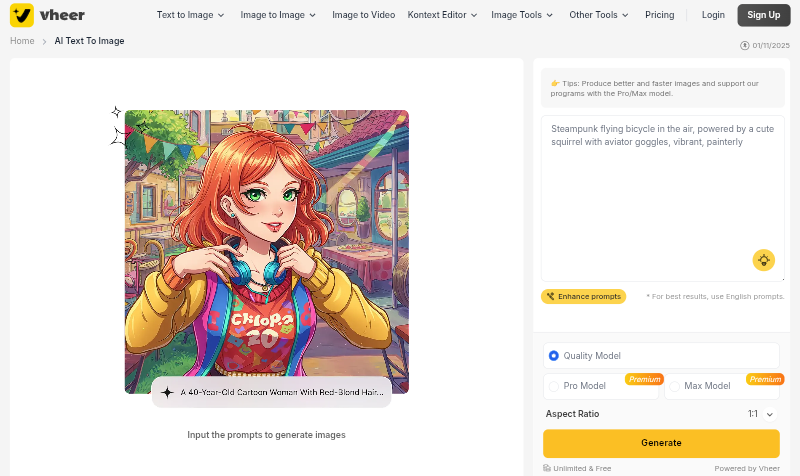Click the Vheer logo icon

tap(22, 15)
